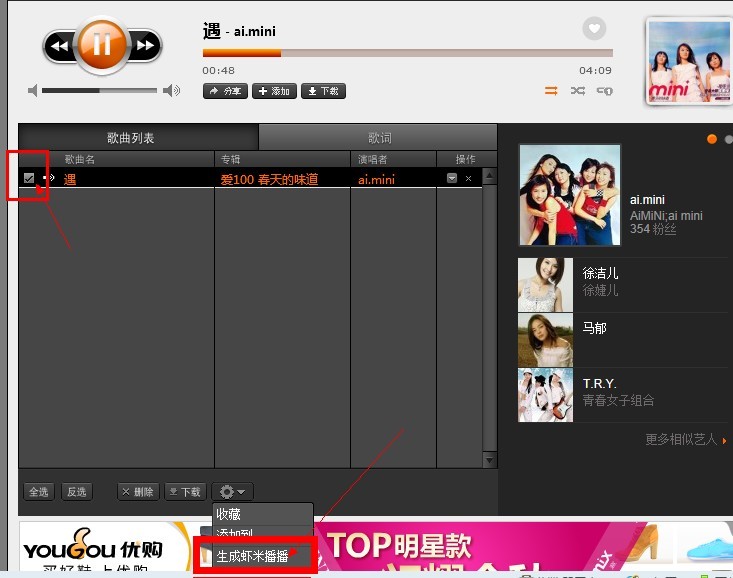Image resolution: width=733 pixels, height=578 pixels.
Task: Click the mute speaker icon
Action: click(x=32, y=90)
